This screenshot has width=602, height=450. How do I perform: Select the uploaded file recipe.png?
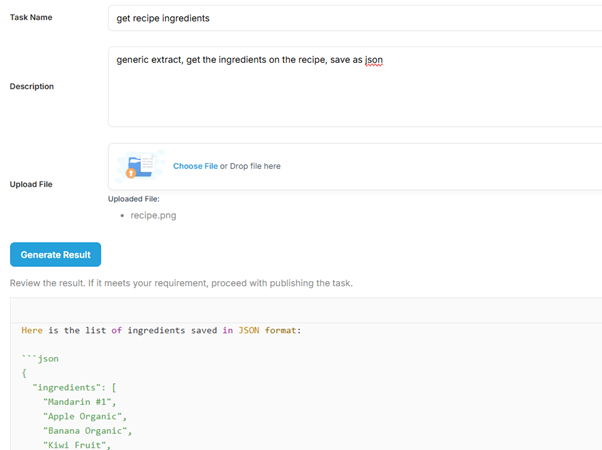pos(153,215)
